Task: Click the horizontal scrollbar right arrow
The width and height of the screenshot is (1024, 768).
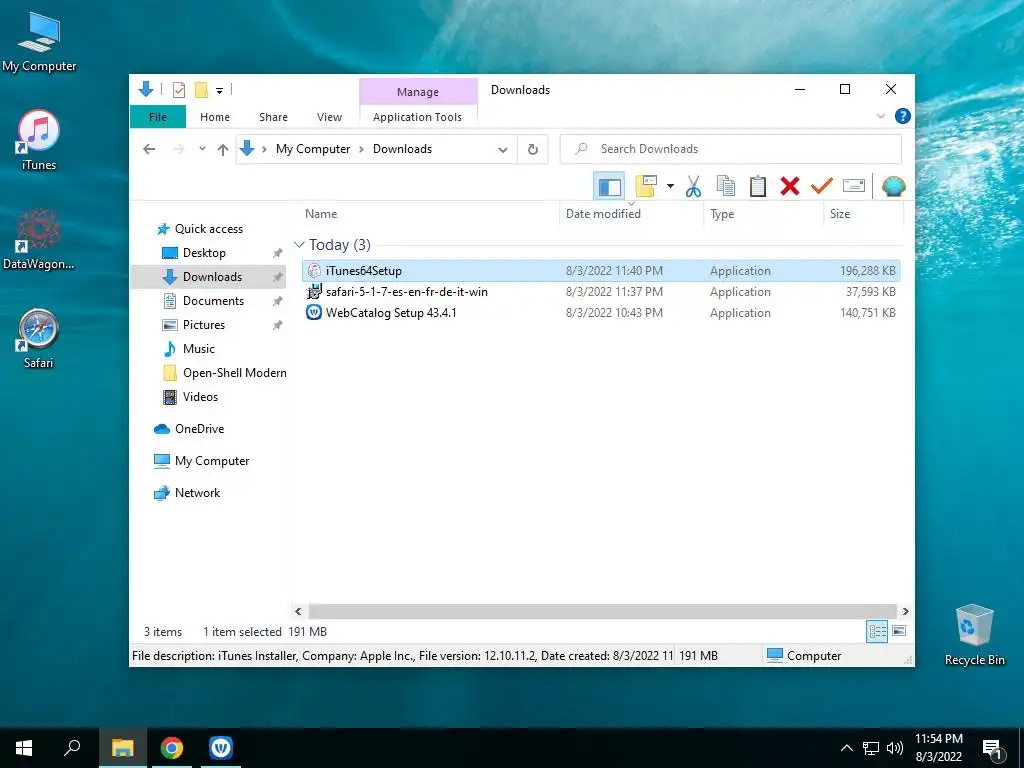Action: (x=905, y=611)
